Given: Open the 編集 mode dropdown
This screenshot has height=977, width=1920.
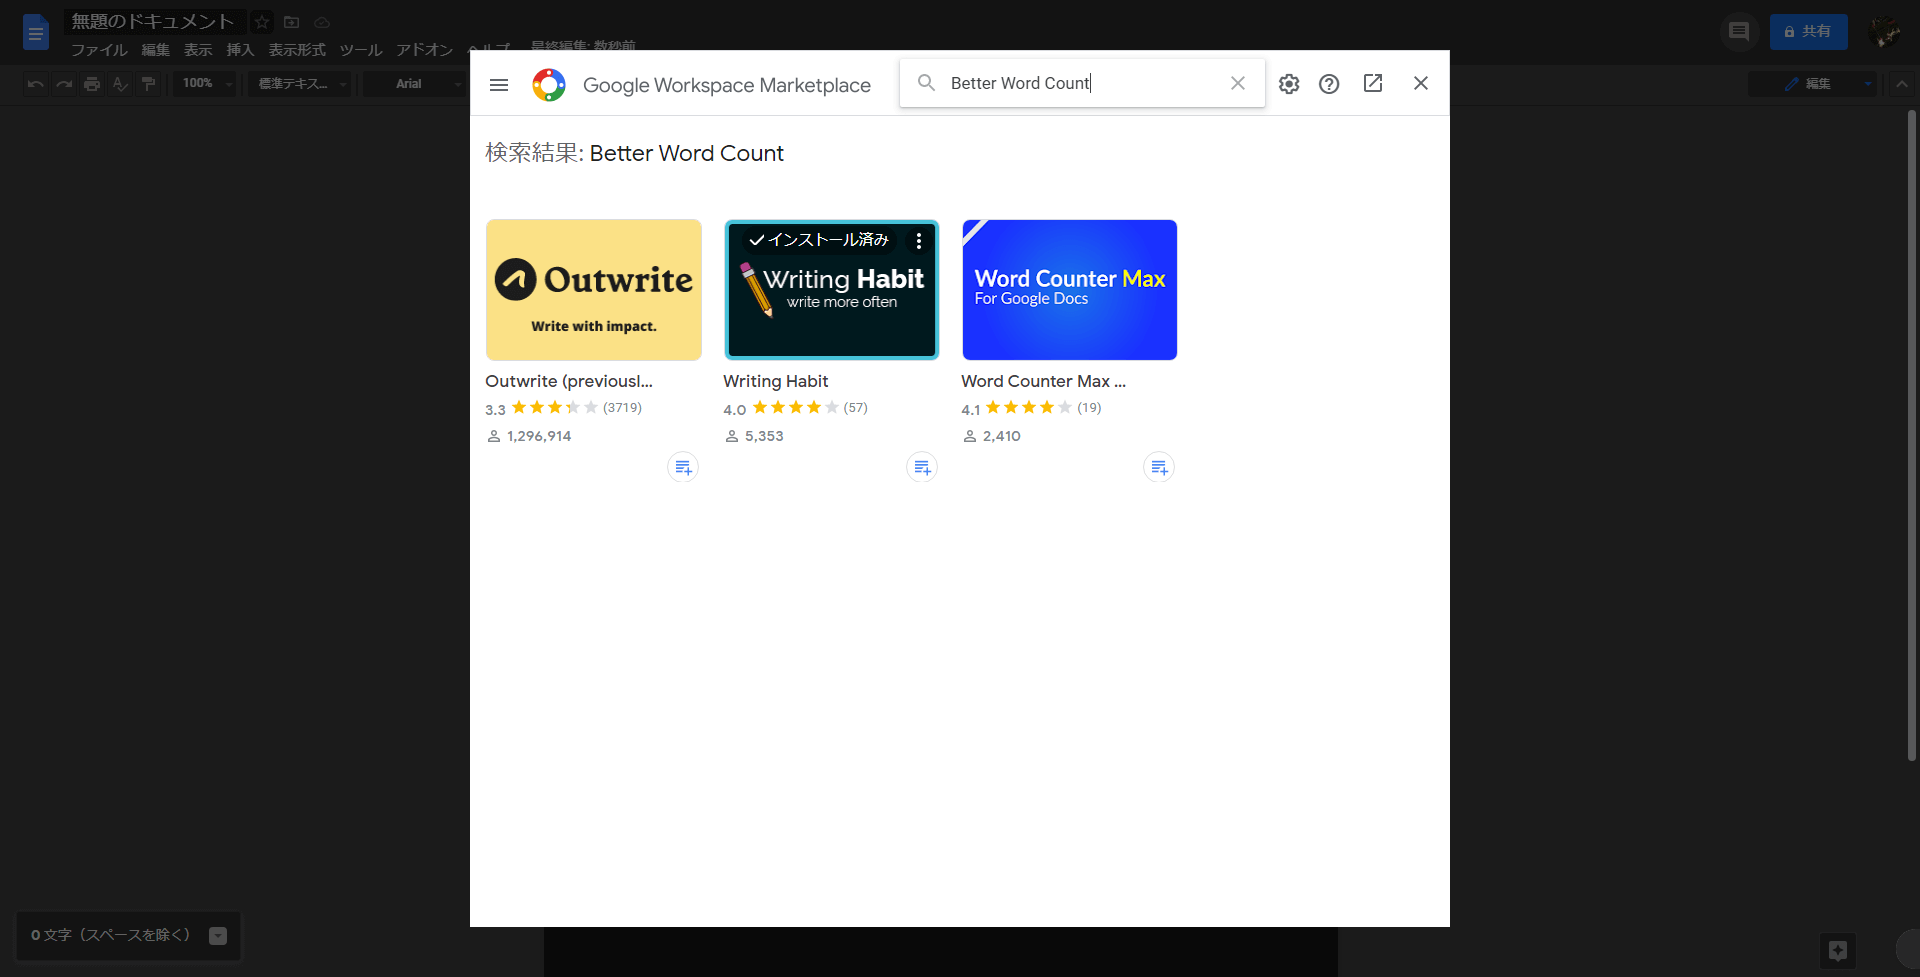Looking at the screenshot, I should 1813,84.
